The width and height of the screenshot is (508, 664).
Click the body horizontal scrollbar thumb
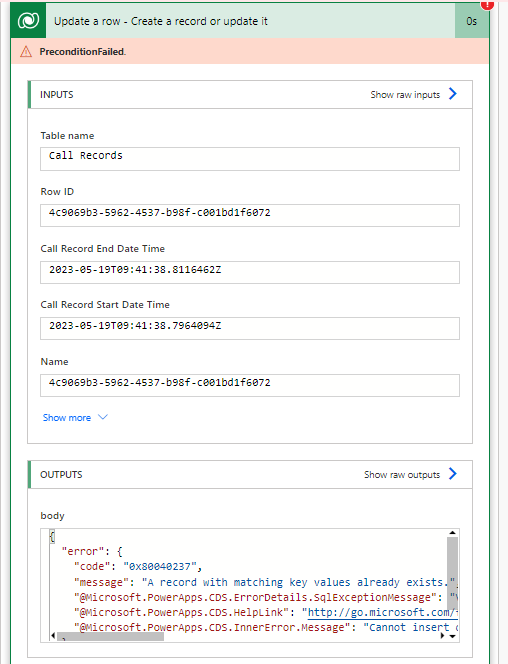(x=110, y=636)
